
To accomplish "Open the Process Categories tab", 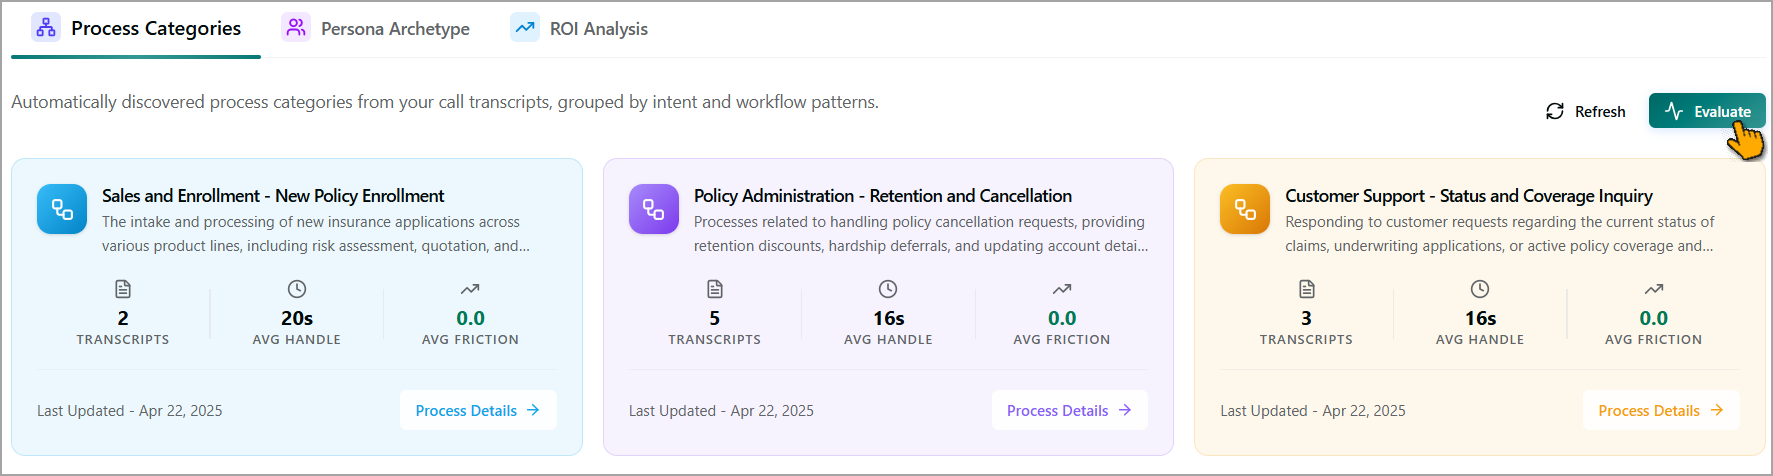I will click(x=136, y=28).
